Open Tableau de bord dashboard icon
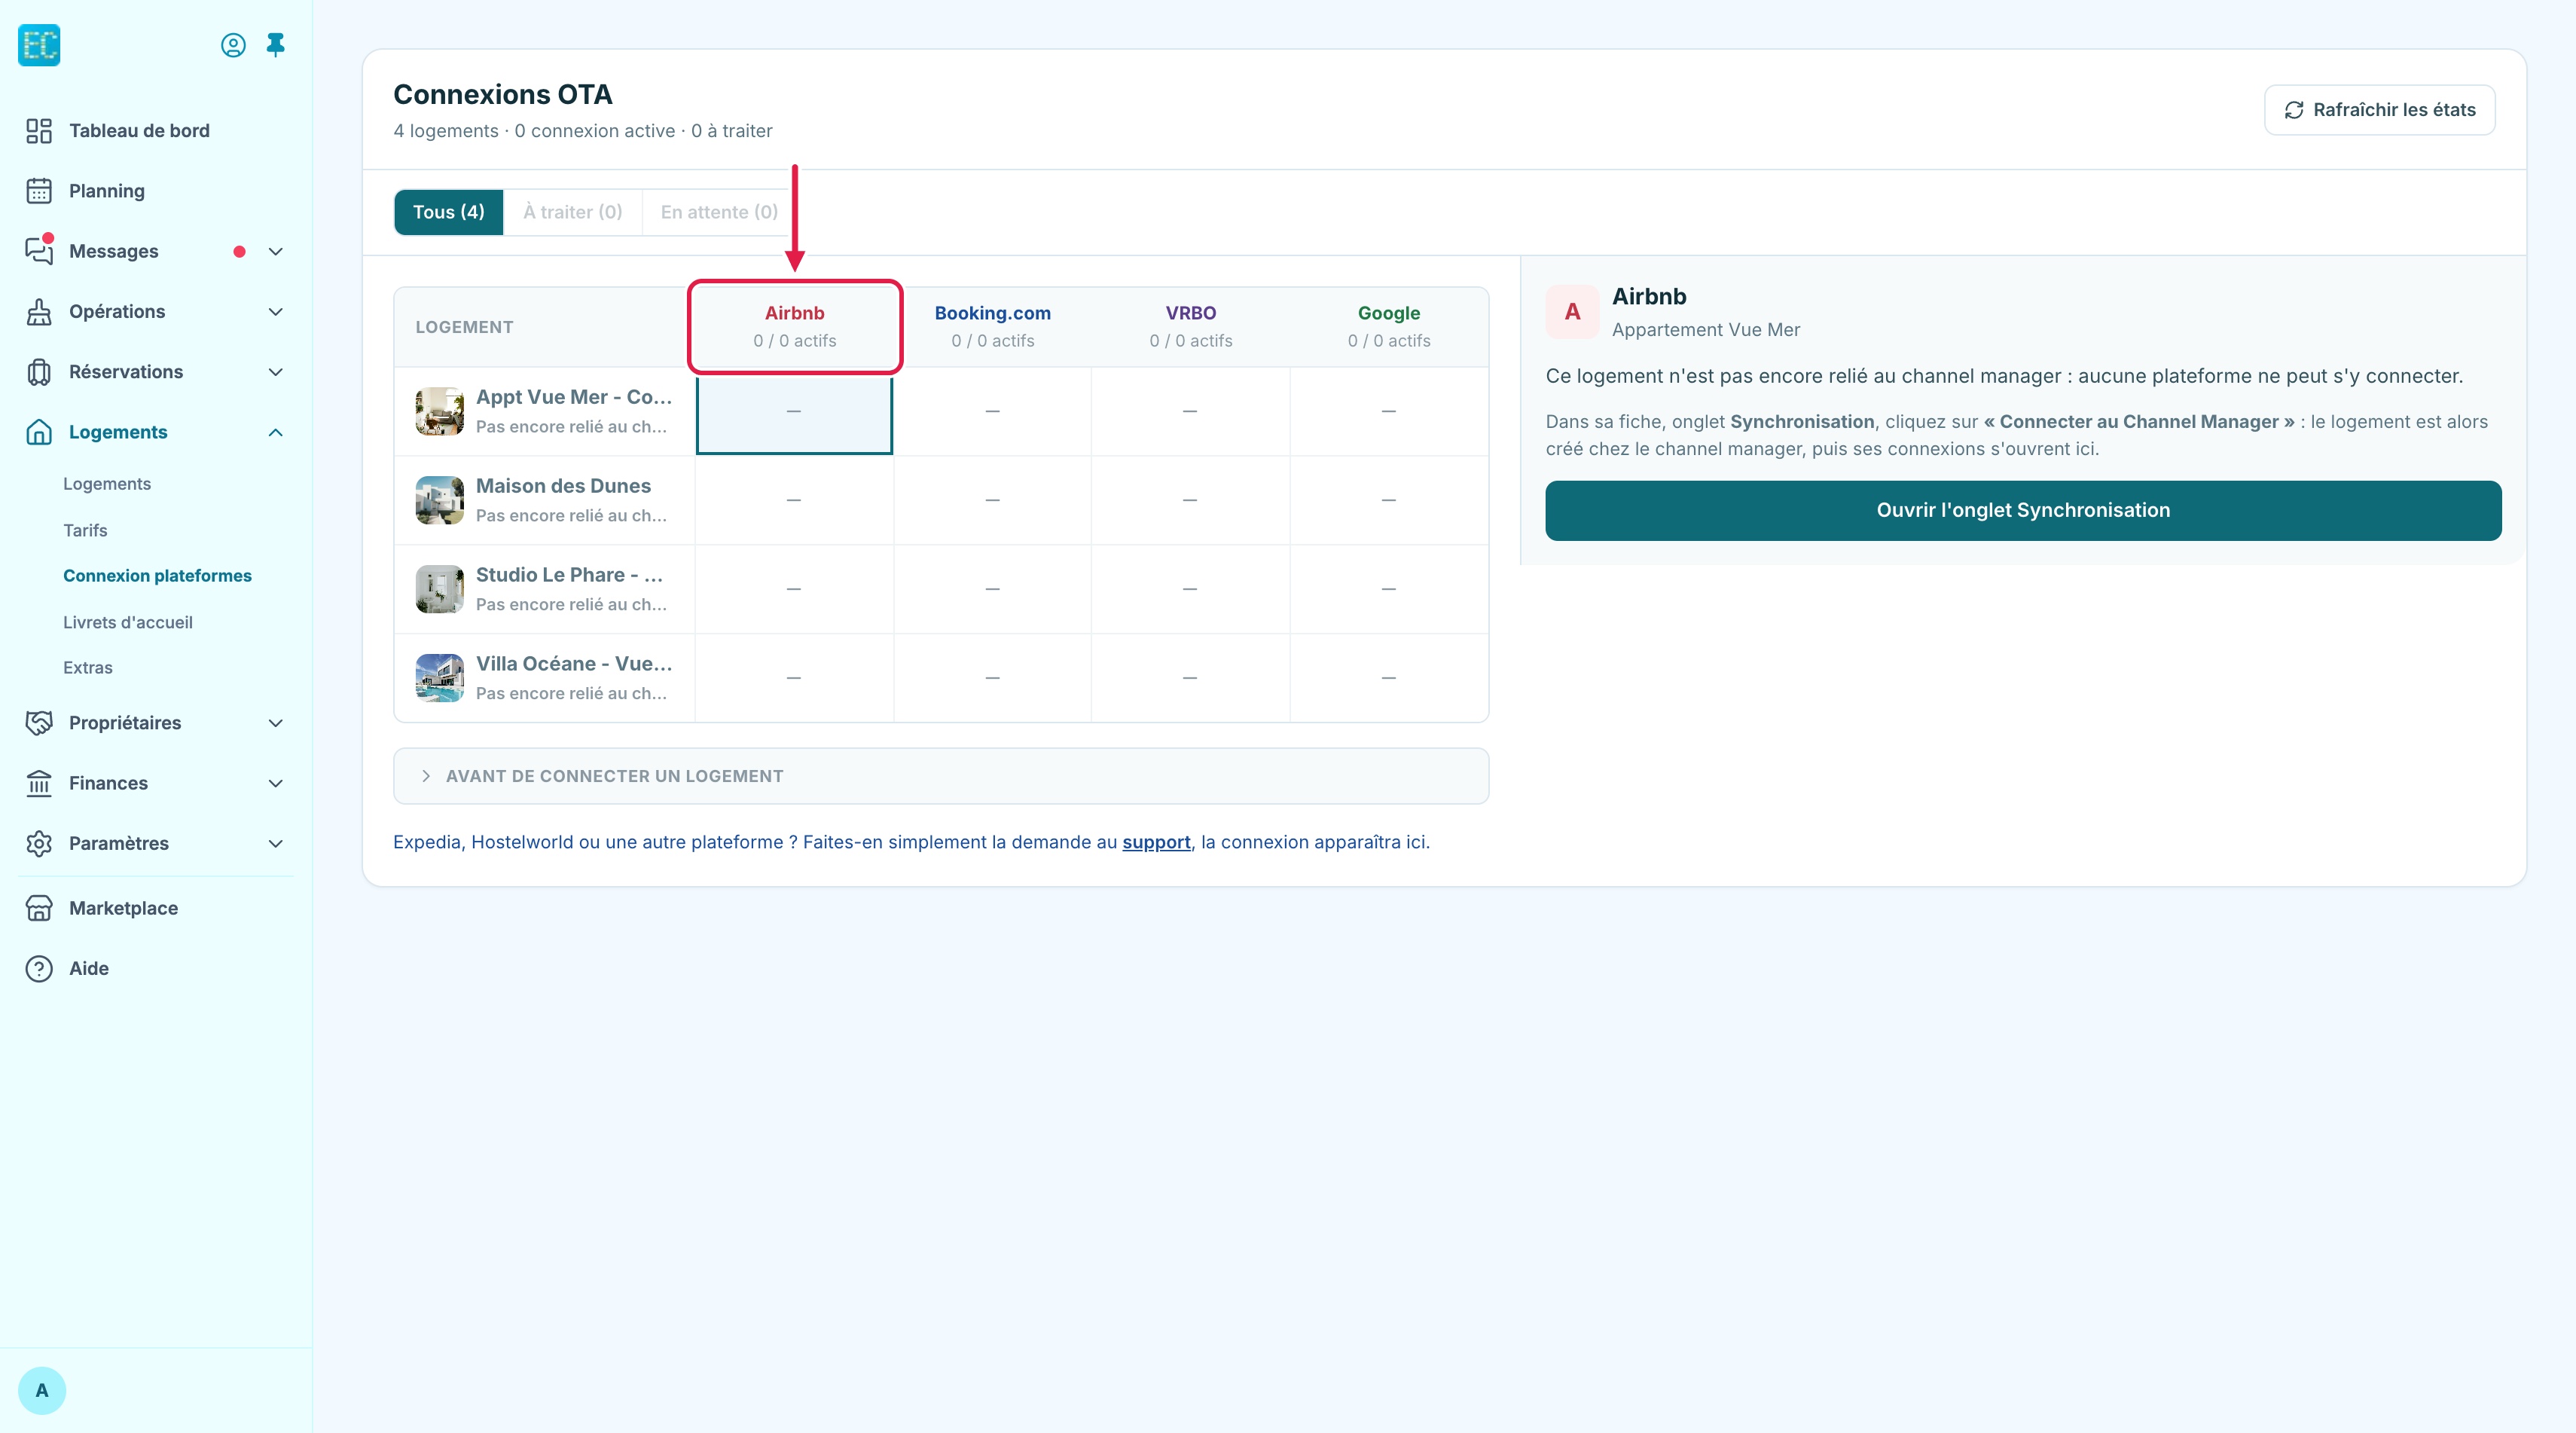Image resolution: width=2576 pixels, height=1433 pixels. (39, 131)
